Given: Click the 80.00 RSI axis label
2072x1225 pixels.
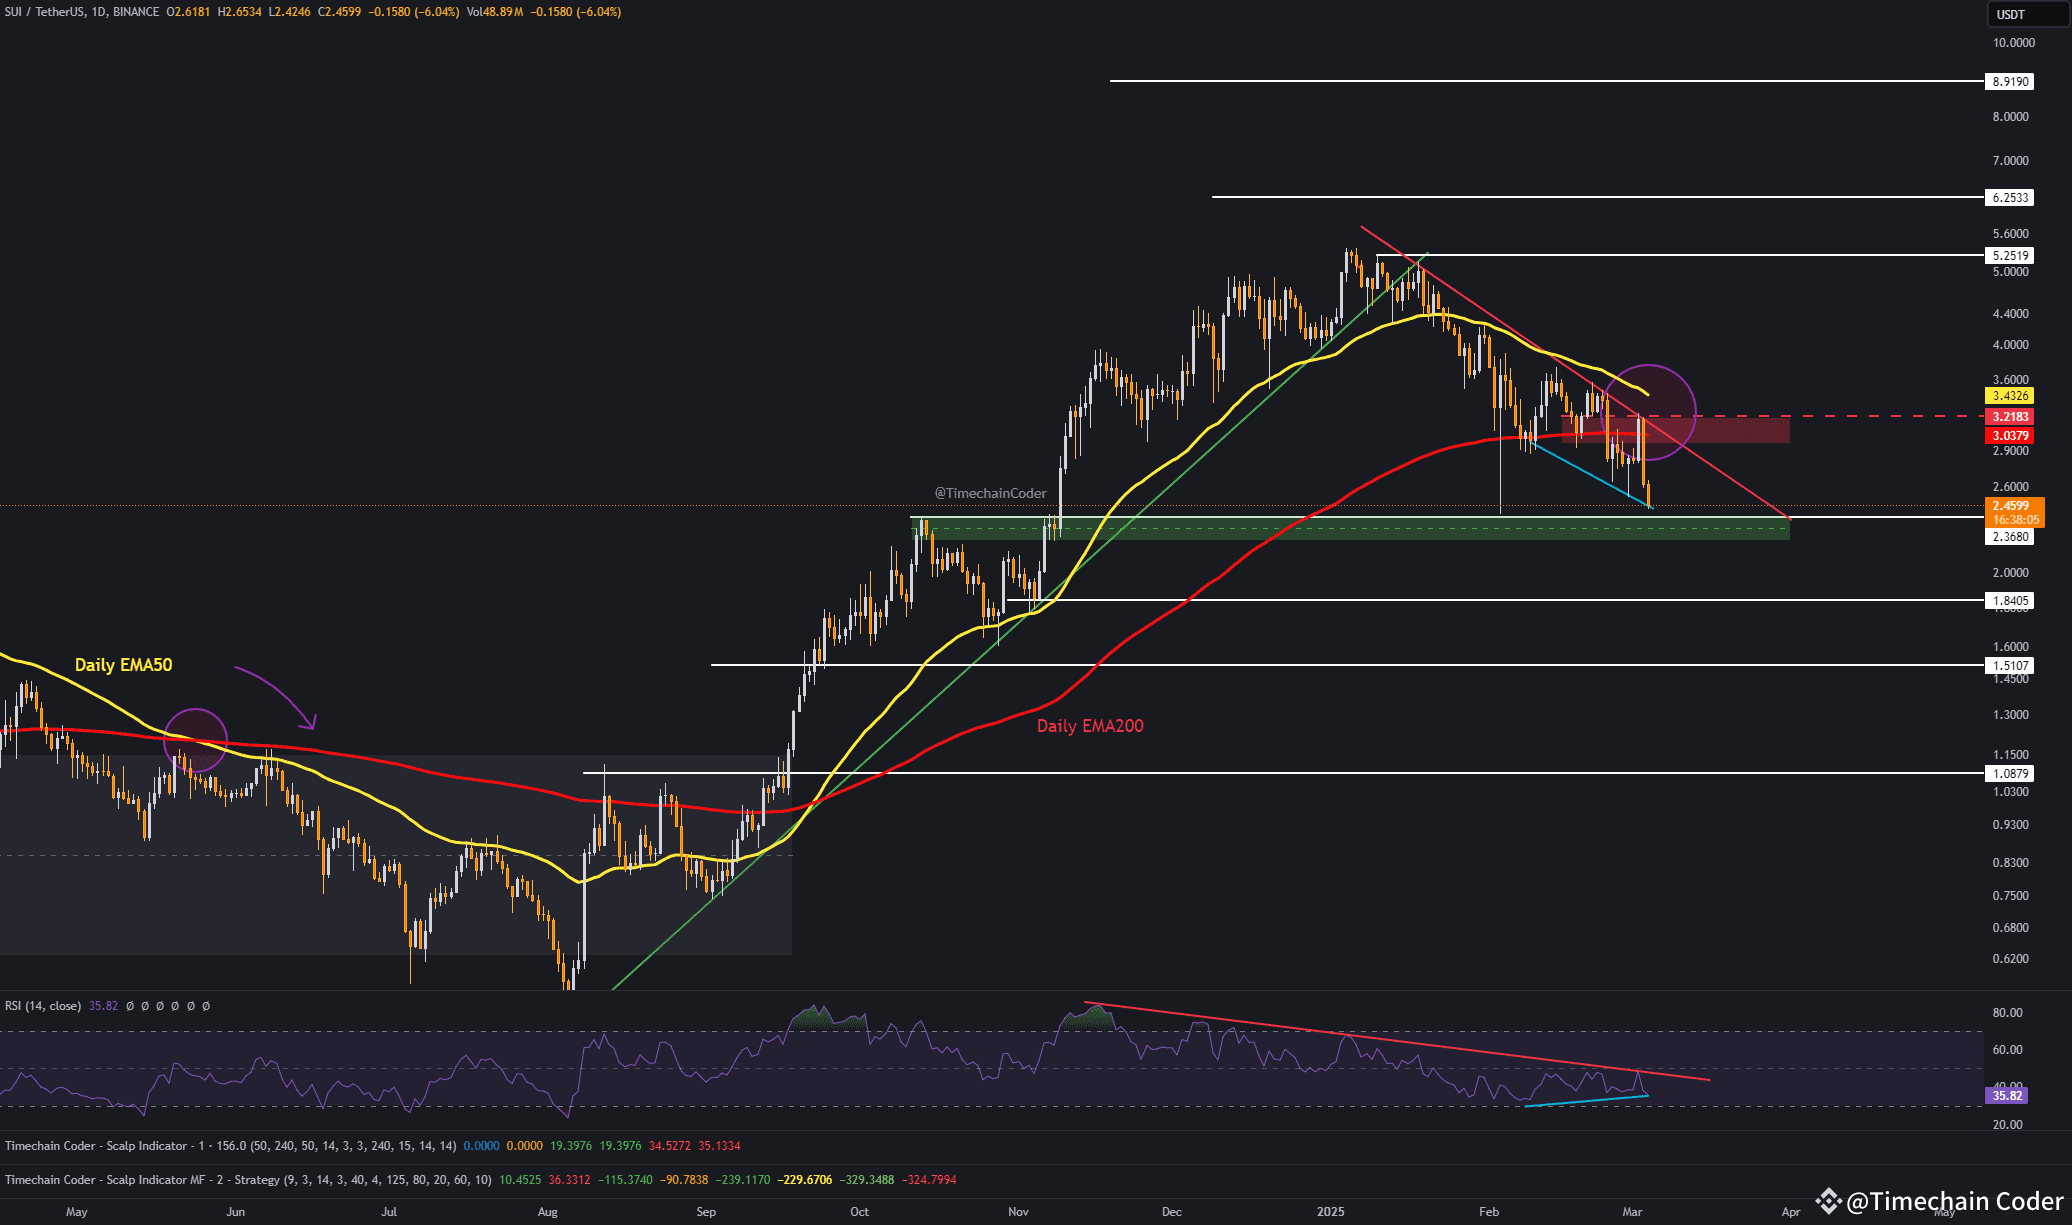Looking at the screenshot, I should pos(2007,1013).
